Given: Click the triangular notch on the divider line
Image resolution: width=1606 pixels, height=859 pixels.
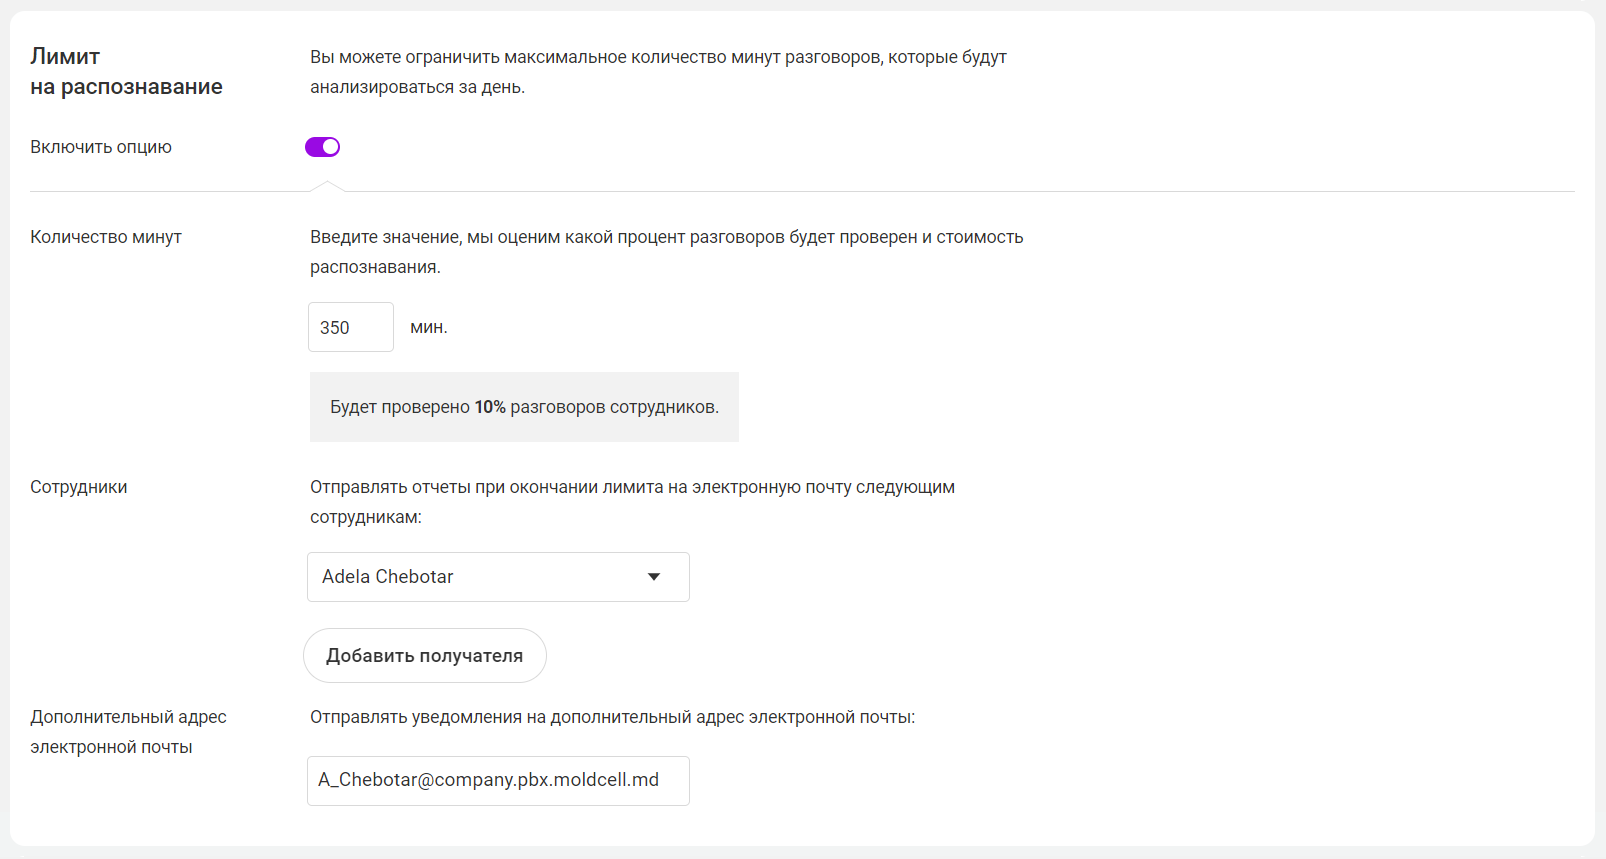Looking at the screenshot, I should coord(326,186).
